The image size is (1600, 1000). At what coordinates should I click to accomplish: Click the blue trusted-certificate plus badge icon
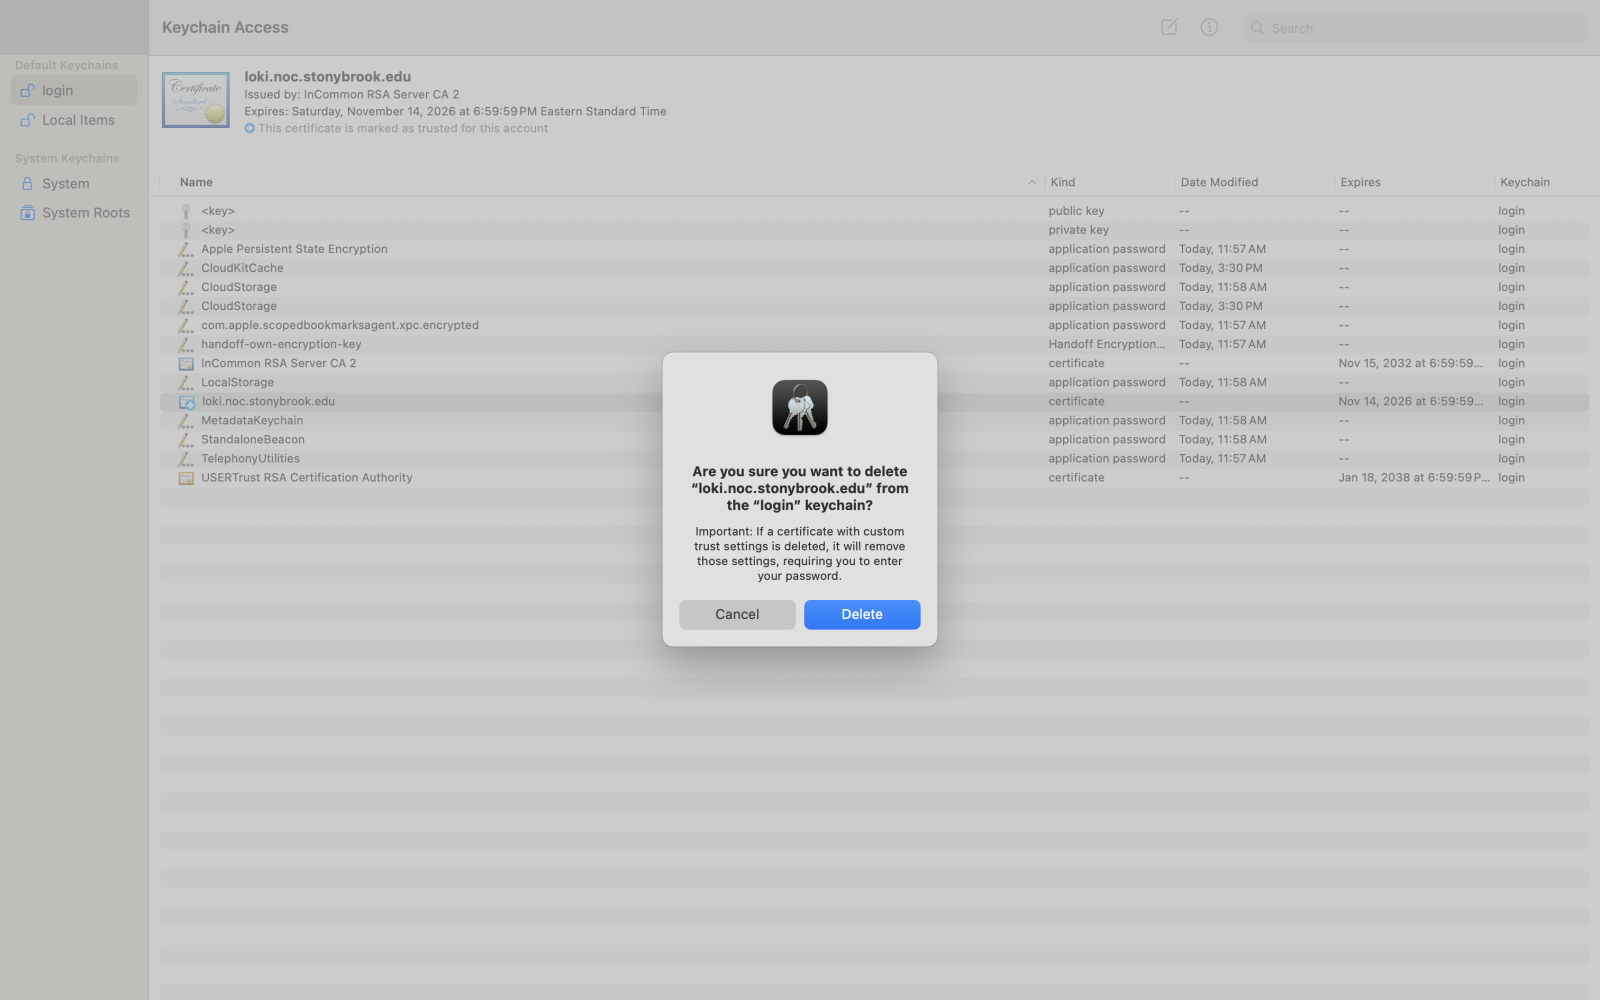click(x=250, y=128)
